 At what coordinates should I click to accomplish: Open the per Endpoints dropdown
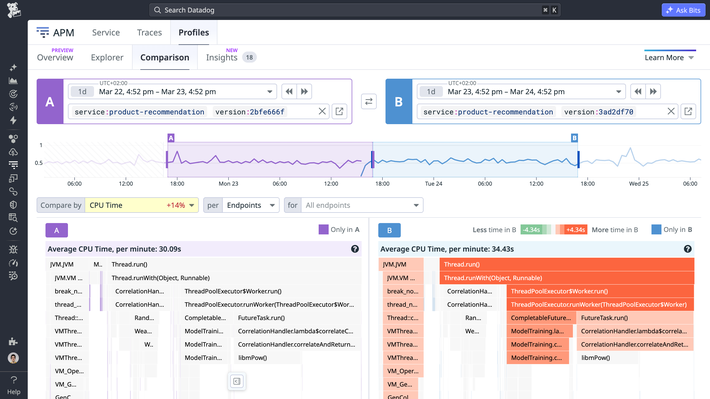pos(250,205)
